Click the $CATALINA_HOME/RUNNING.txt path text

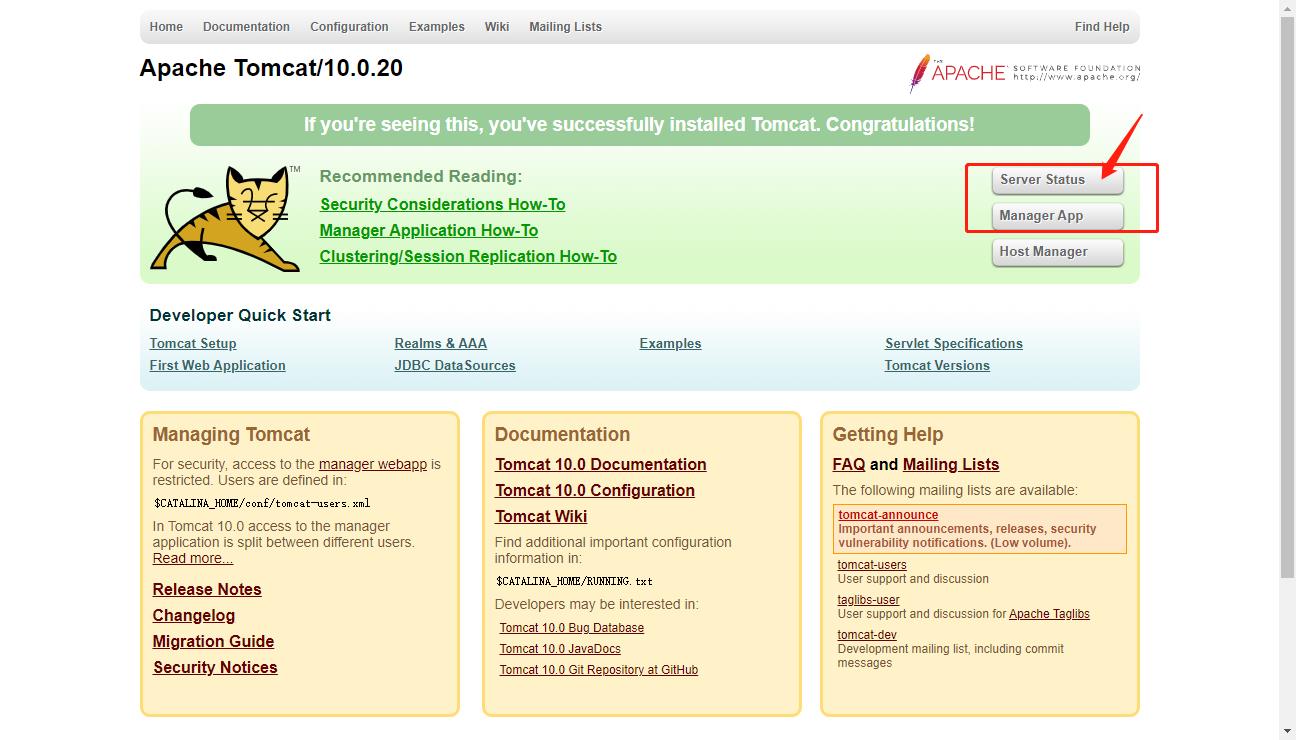(x=574, y=581)
